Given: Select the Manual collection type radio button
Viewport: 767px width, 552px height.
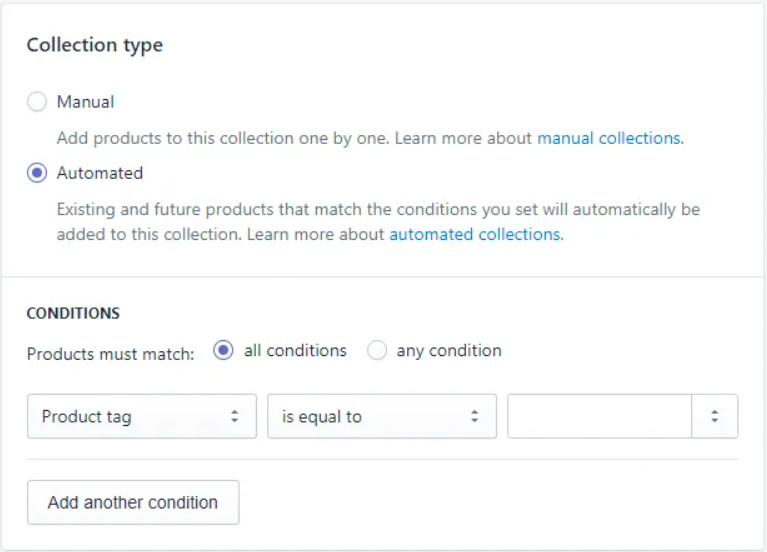Looking at the screenshot, I should coord(37,102).
